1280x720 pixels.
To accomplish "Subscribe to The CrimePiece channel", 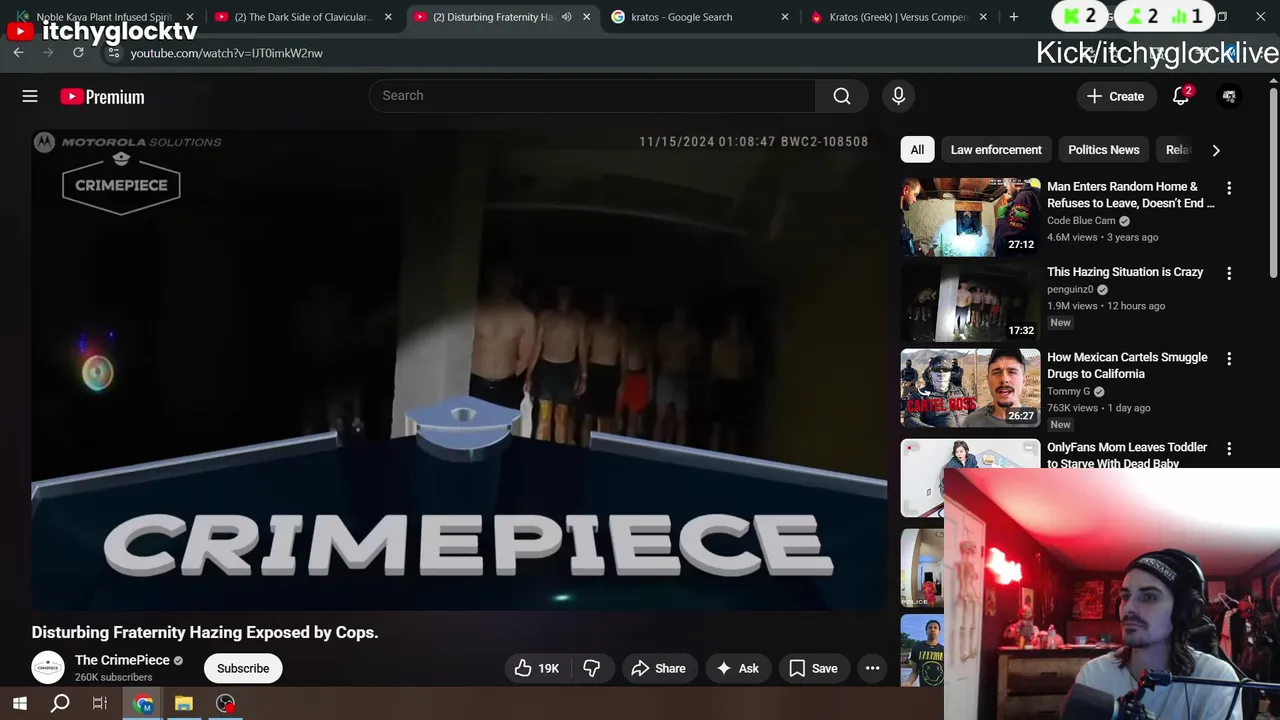I will coord(243,668).
